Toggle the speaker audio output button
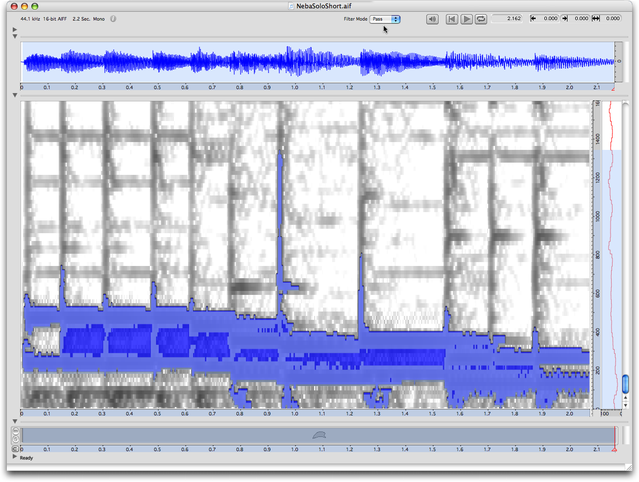This screenshot has width=639, height=482. tap(431, 19)
